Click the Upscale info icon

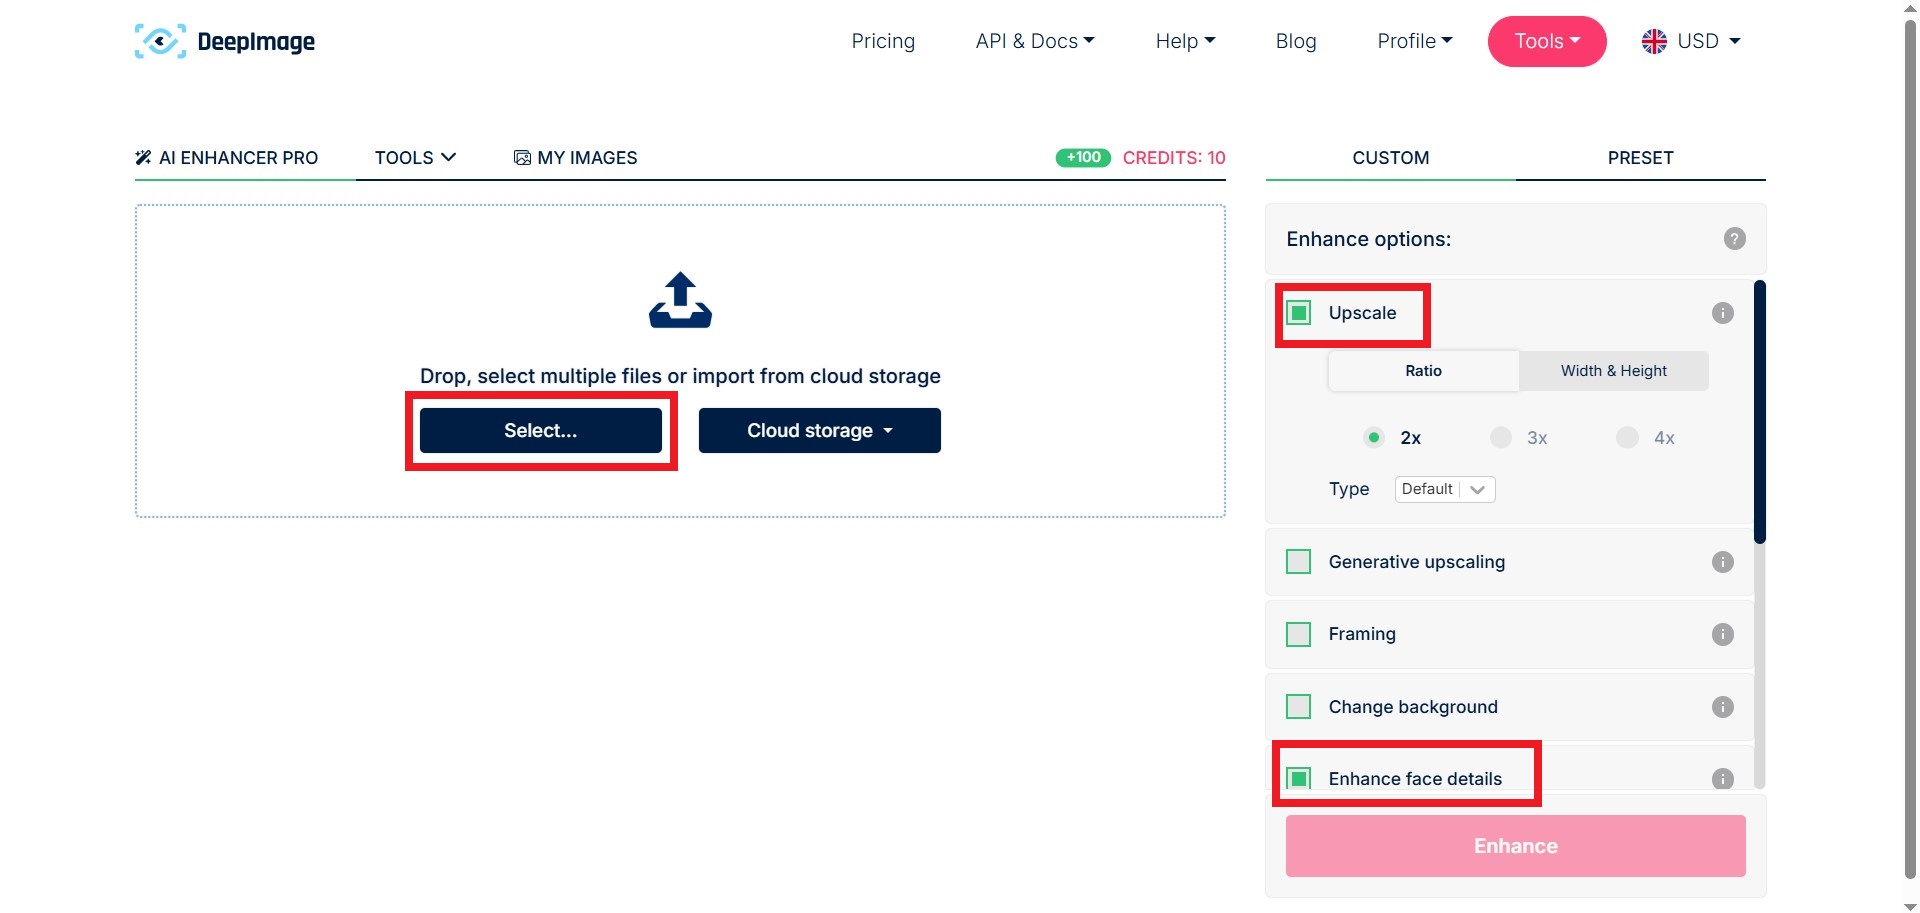[x=1722, y=313]
